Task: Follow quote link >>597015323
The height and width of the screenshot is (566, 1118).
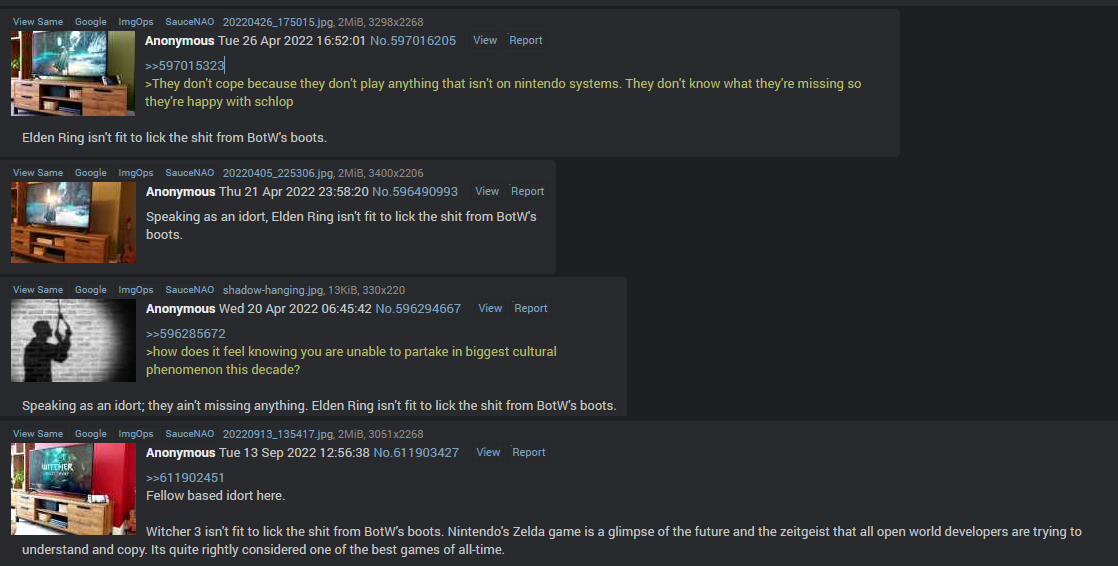Action: (185, 66)
